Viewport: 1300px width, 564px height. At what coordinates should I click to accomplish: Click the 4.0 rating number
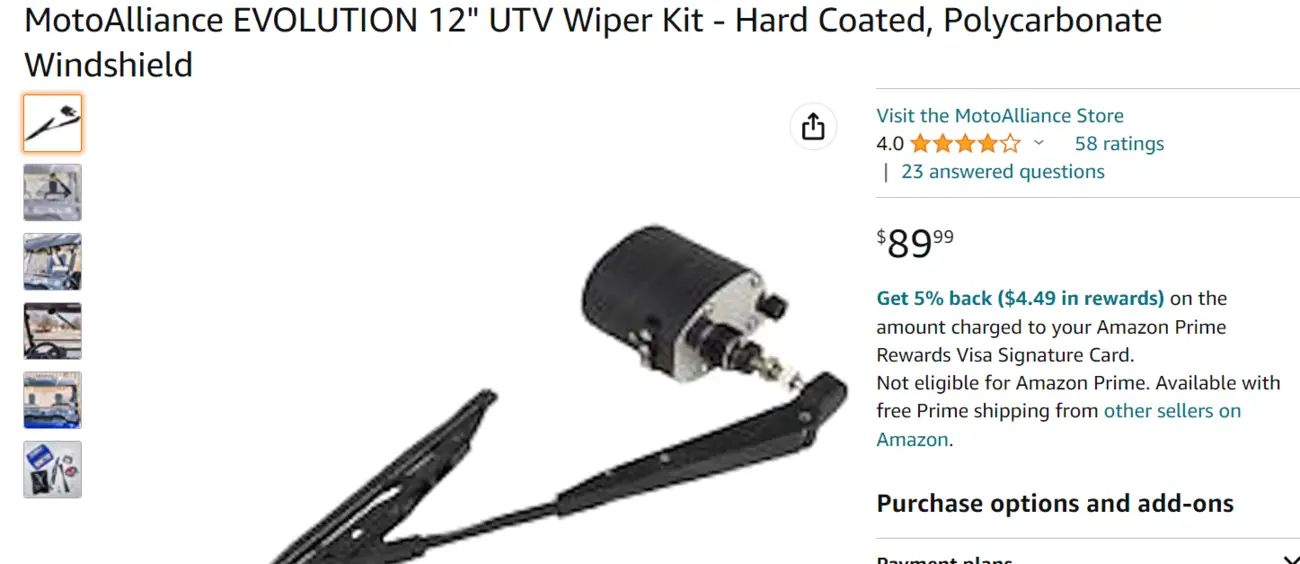pyautogui.click(x=890, y=144)
